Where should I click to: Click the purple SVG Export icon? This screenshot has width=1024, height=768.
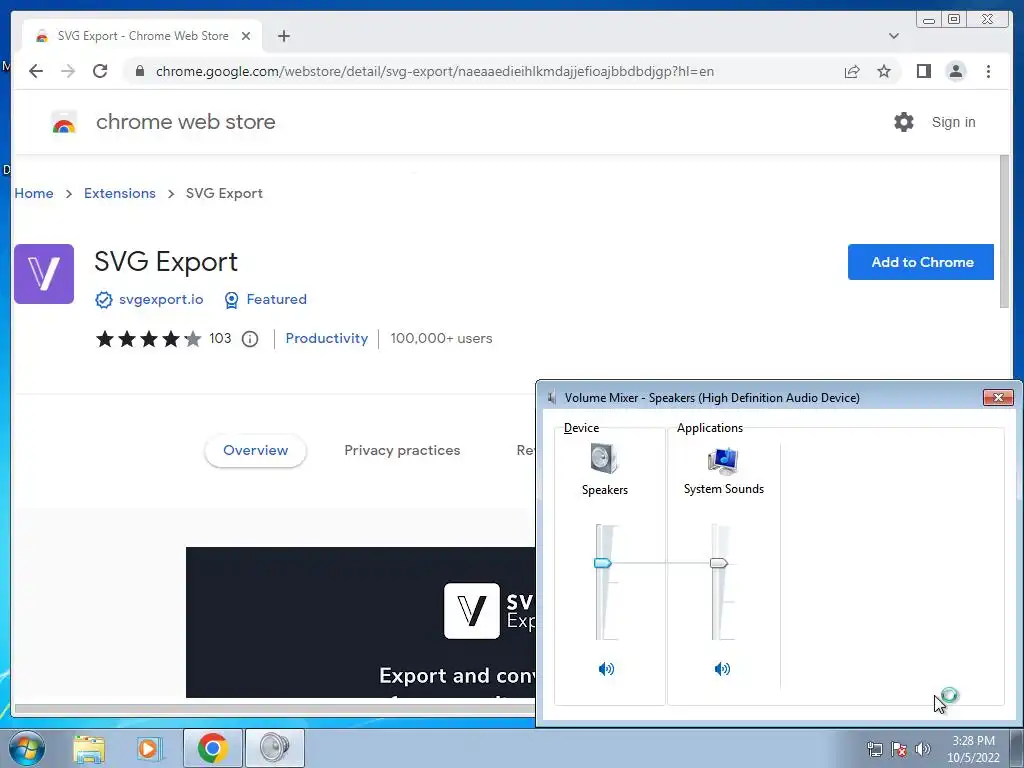point(44,274)
